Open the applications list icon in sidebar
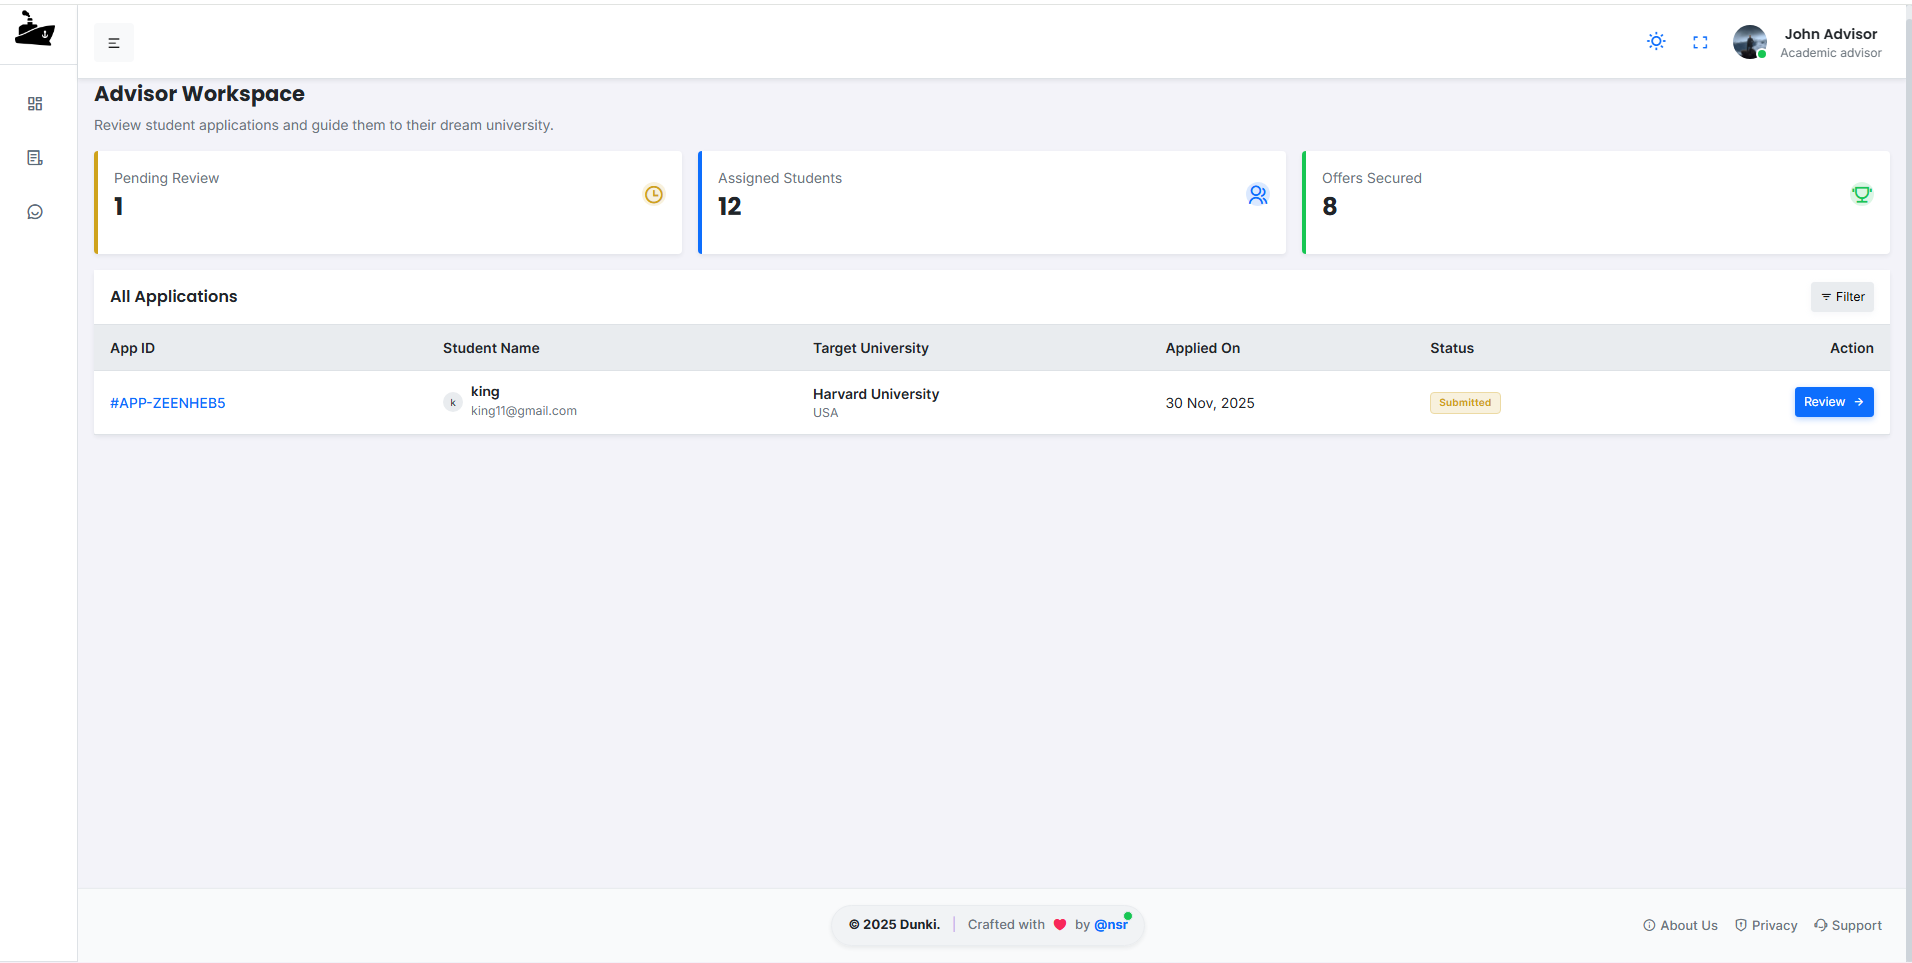Image resolution: width=1912 pixels, height=963 pixels. pyautogui.click(x=35, y=158)
